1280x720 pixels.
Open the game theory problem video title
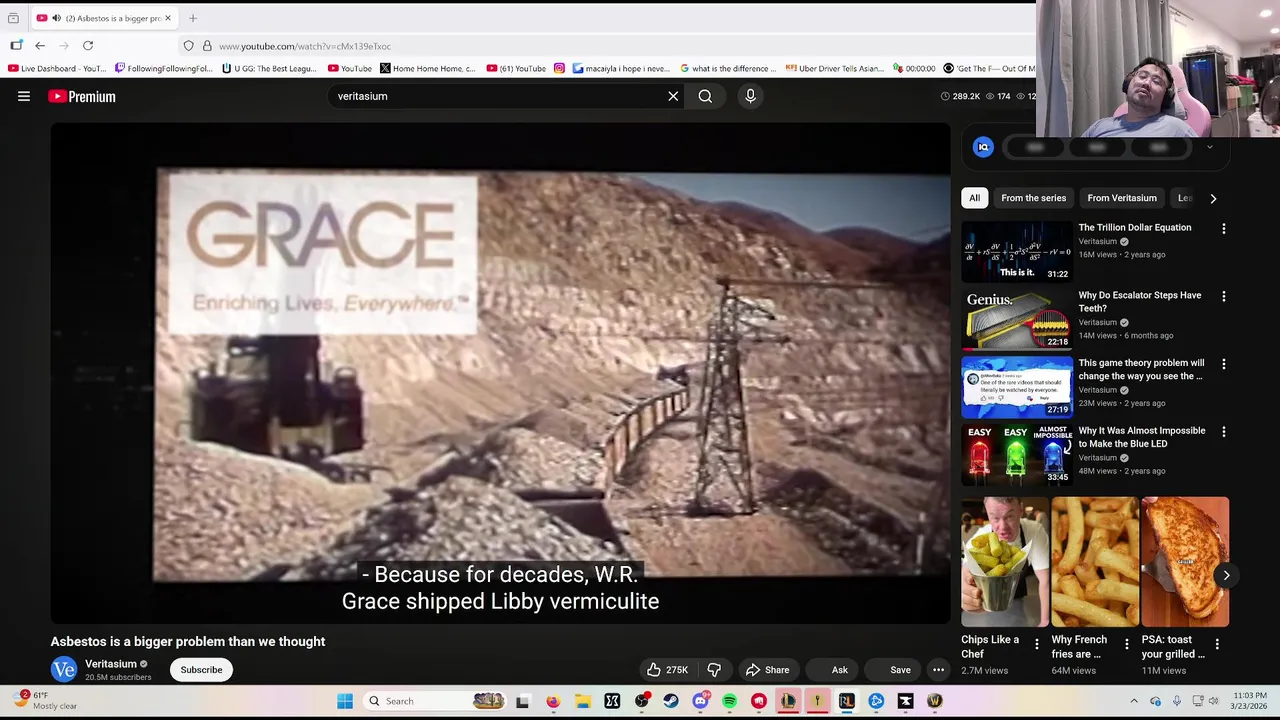(1141, 369)
